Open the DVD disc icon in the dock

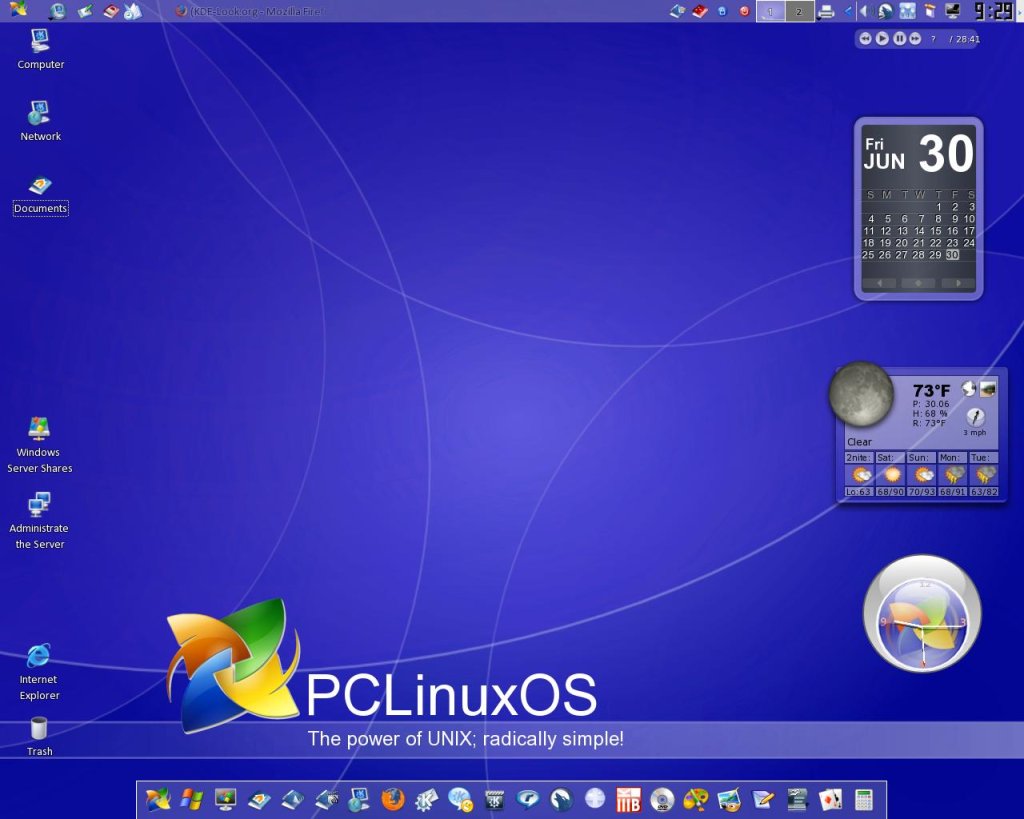pos(662,799)
